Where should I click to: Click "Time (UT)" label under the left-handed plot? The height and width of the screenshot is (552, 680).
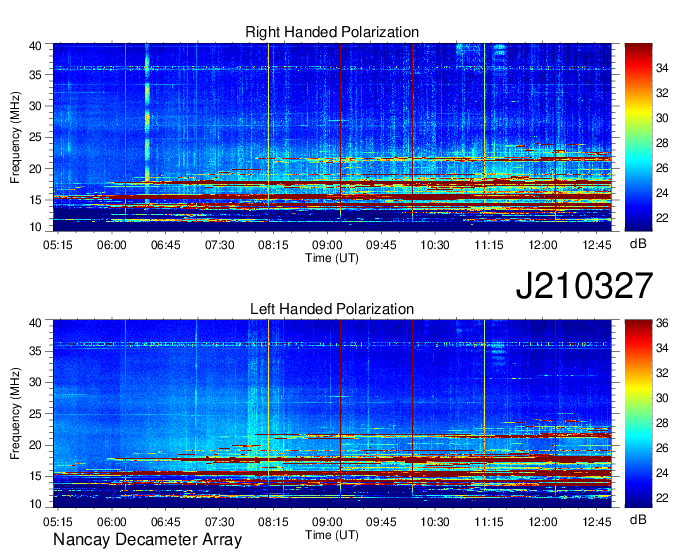point(332,535)
